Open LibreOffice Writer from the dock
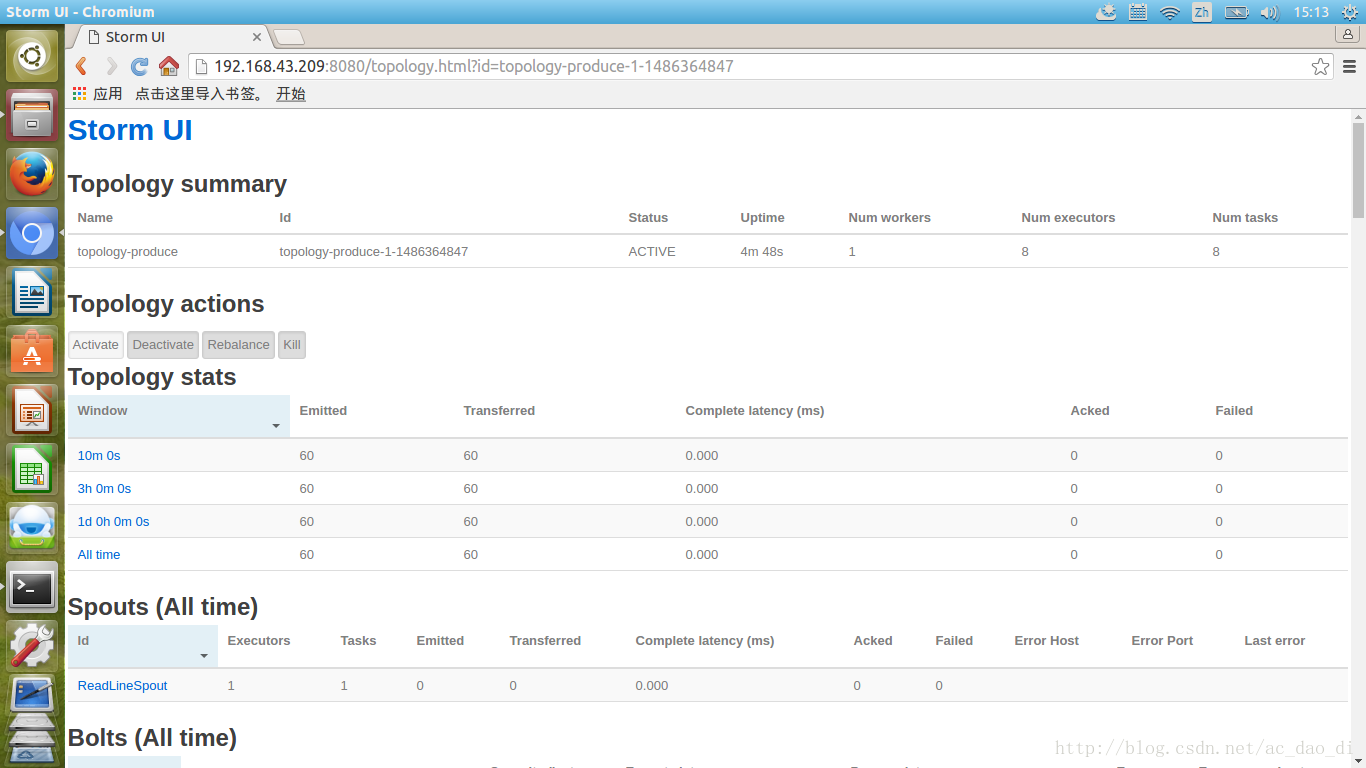Viewport: 1366px width, 768px height. coord(32,292)
